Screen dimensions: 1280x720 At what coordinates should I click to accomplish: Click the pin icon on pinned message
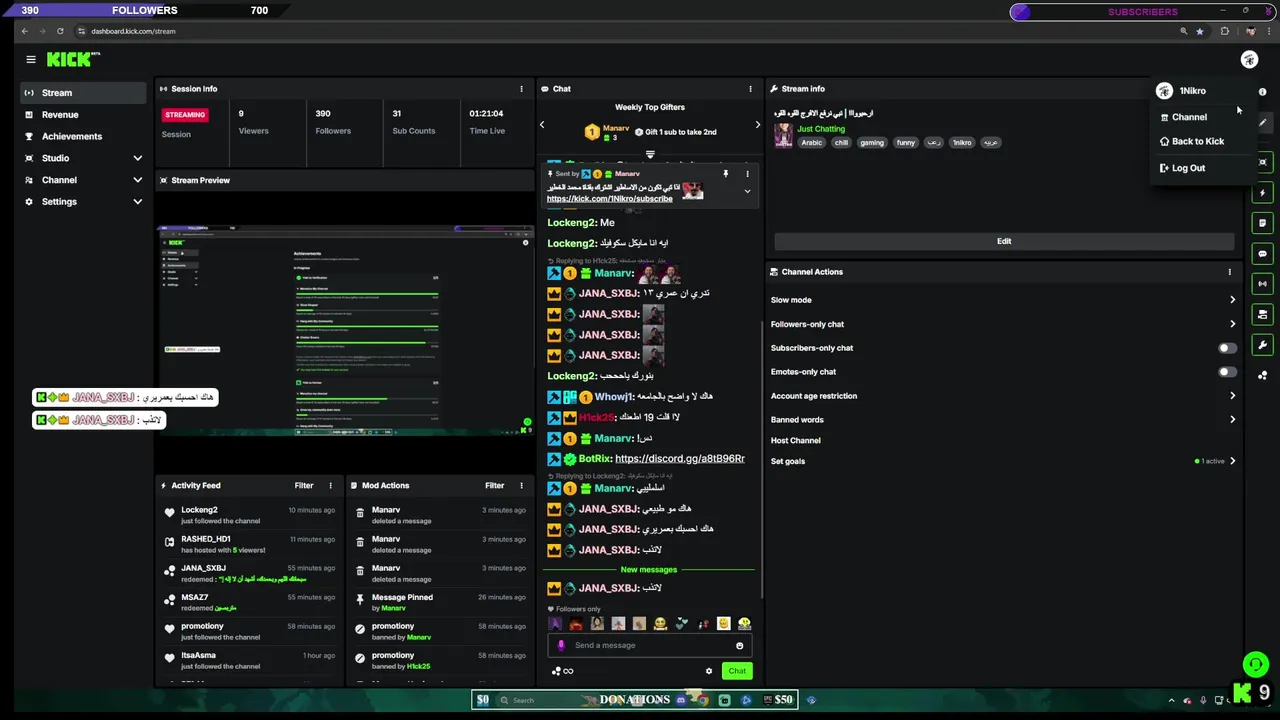(x=726, y=174)
